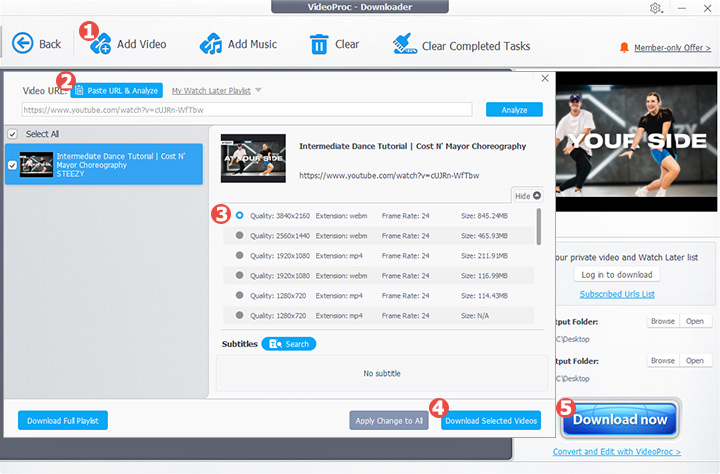Collapse the quality list with Hide
Image resolution: width=720 pixels, height=474 pixels.
(527, 195)
